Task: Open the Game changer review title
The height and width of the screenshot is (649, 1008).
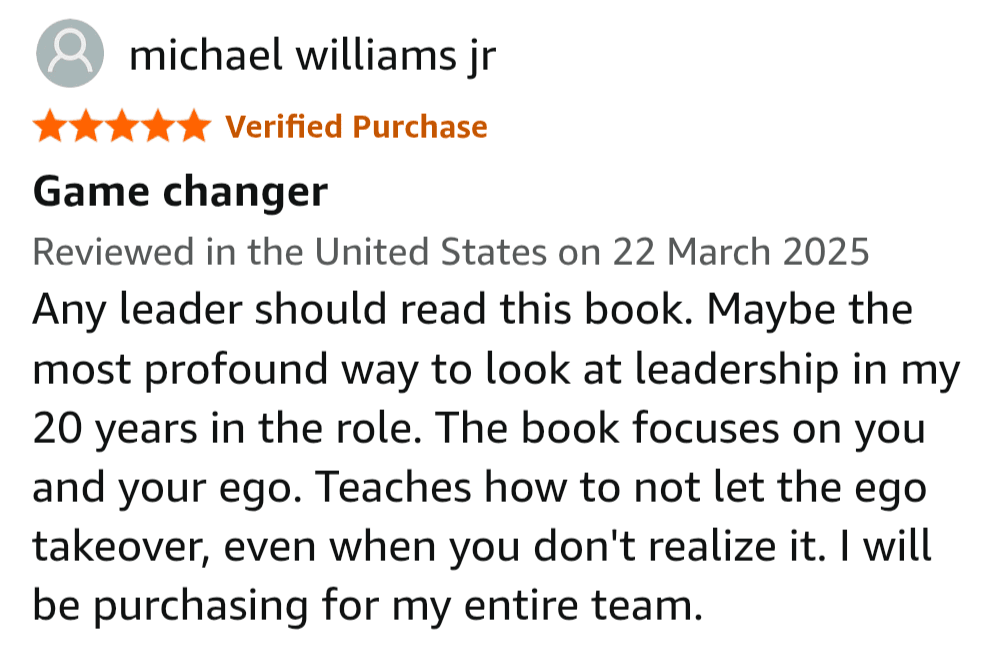Action: [181, 192]
